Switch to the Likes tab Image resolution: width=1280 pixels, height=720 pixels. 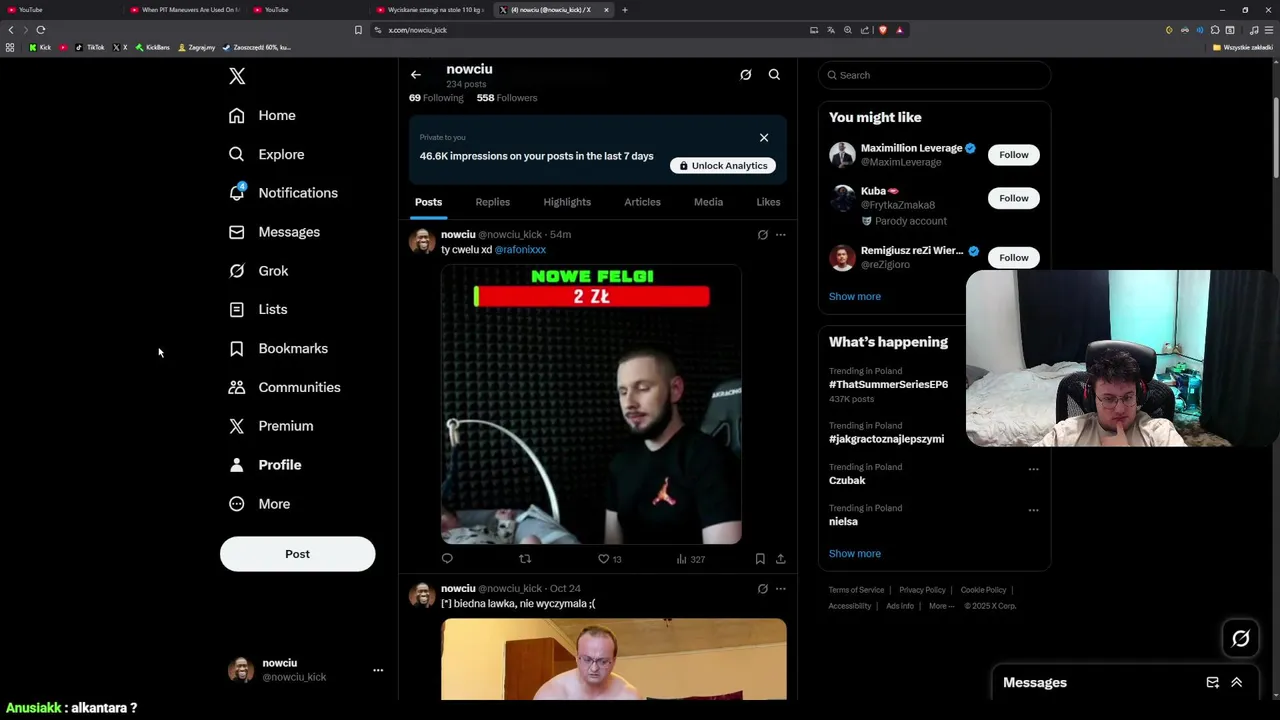[x=768, y=202]
